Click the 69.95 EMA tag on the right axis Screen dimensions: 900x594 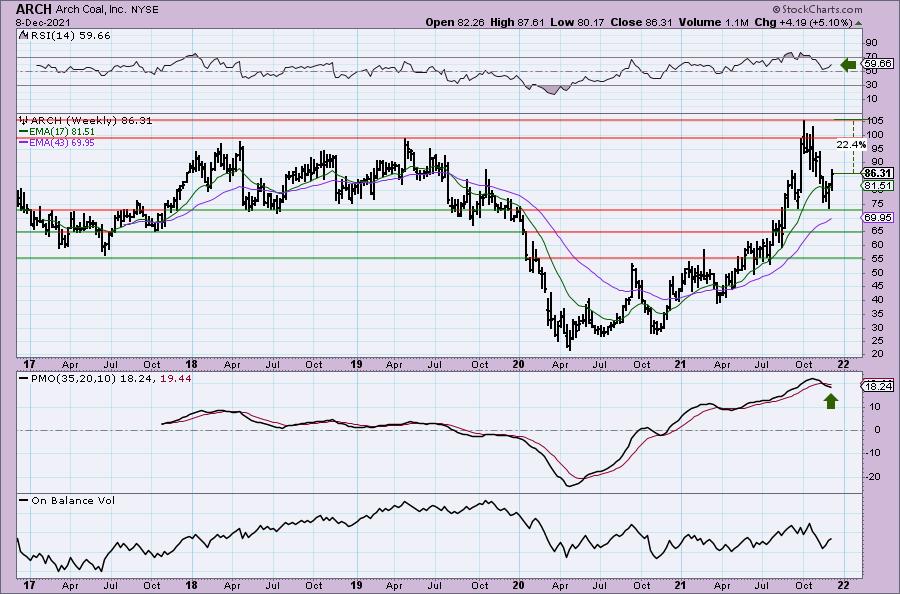(878, 217)
